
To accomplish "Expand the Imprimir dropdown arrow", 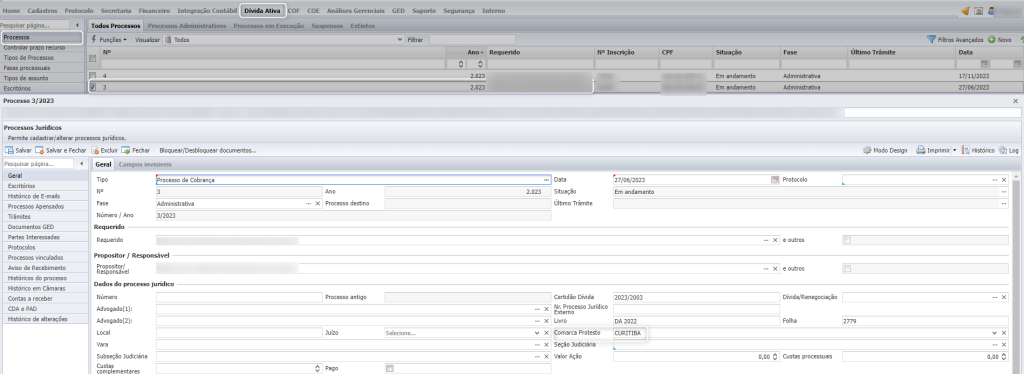I will coord(954,150).
